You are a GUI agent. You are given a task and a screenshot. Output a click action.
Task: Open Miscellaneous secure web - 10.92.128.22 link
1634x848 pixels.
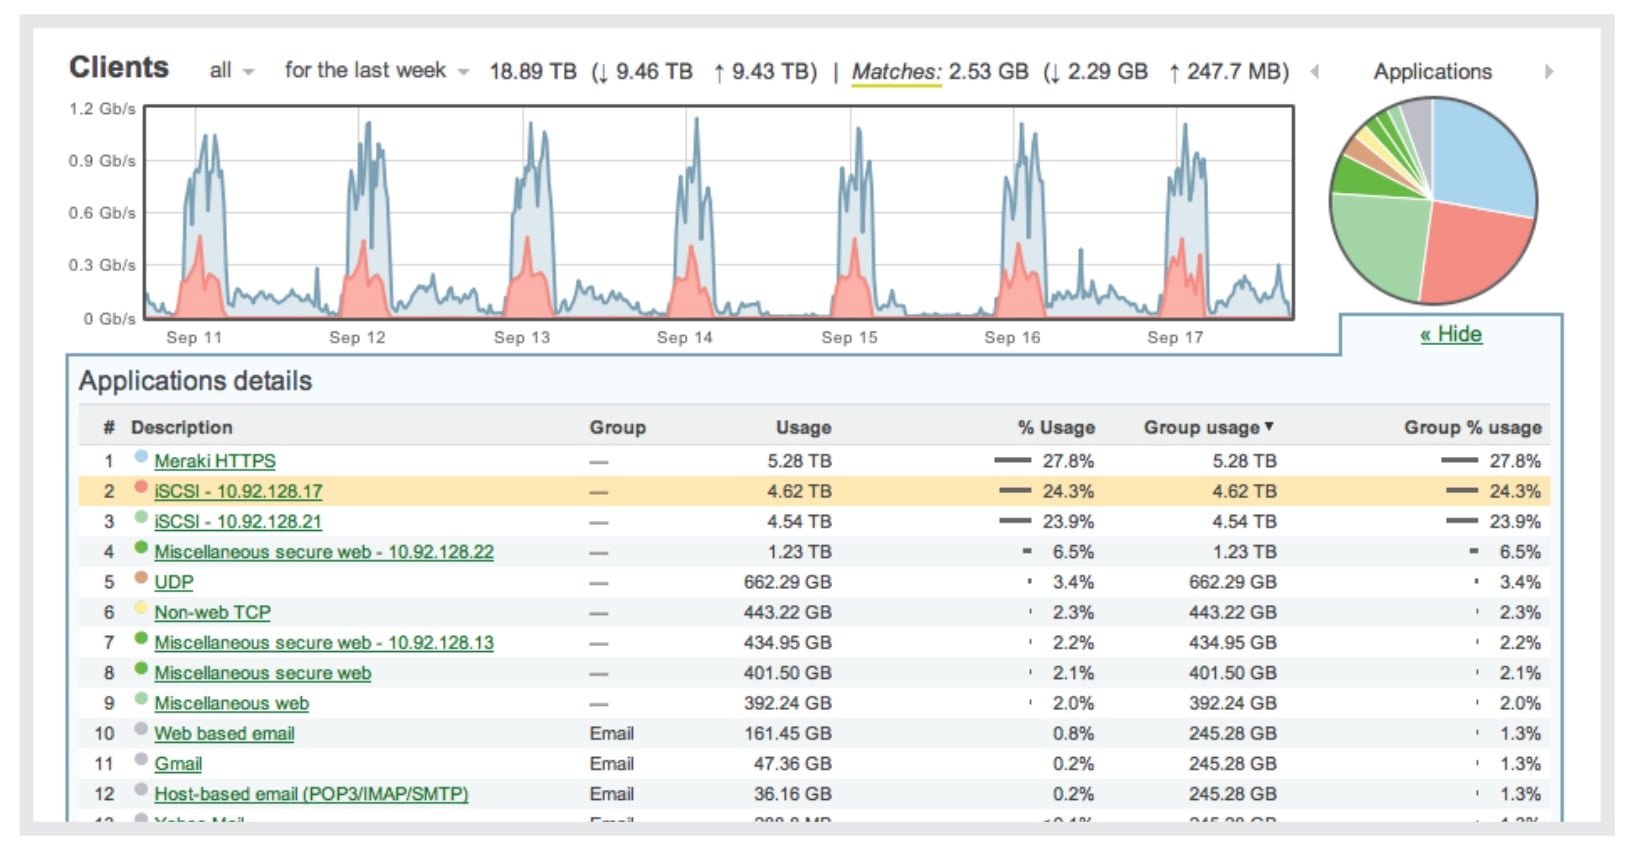324,552
